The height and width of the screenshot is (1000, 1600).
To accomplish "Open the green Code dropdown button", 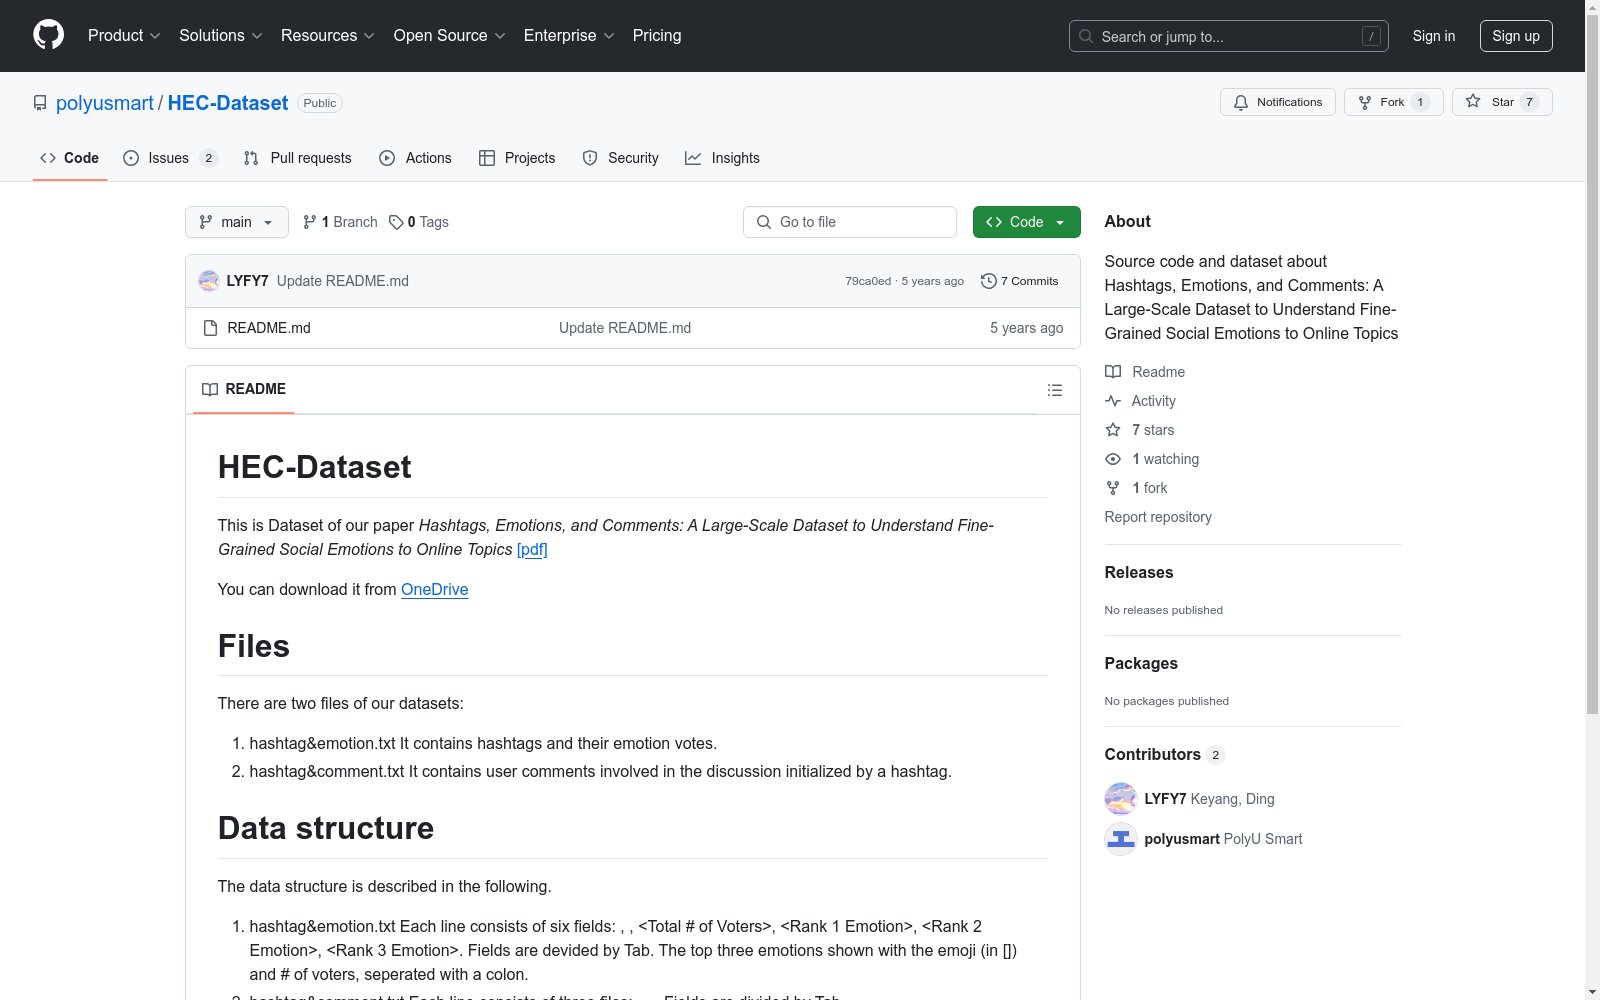I will pos(1027,222).
